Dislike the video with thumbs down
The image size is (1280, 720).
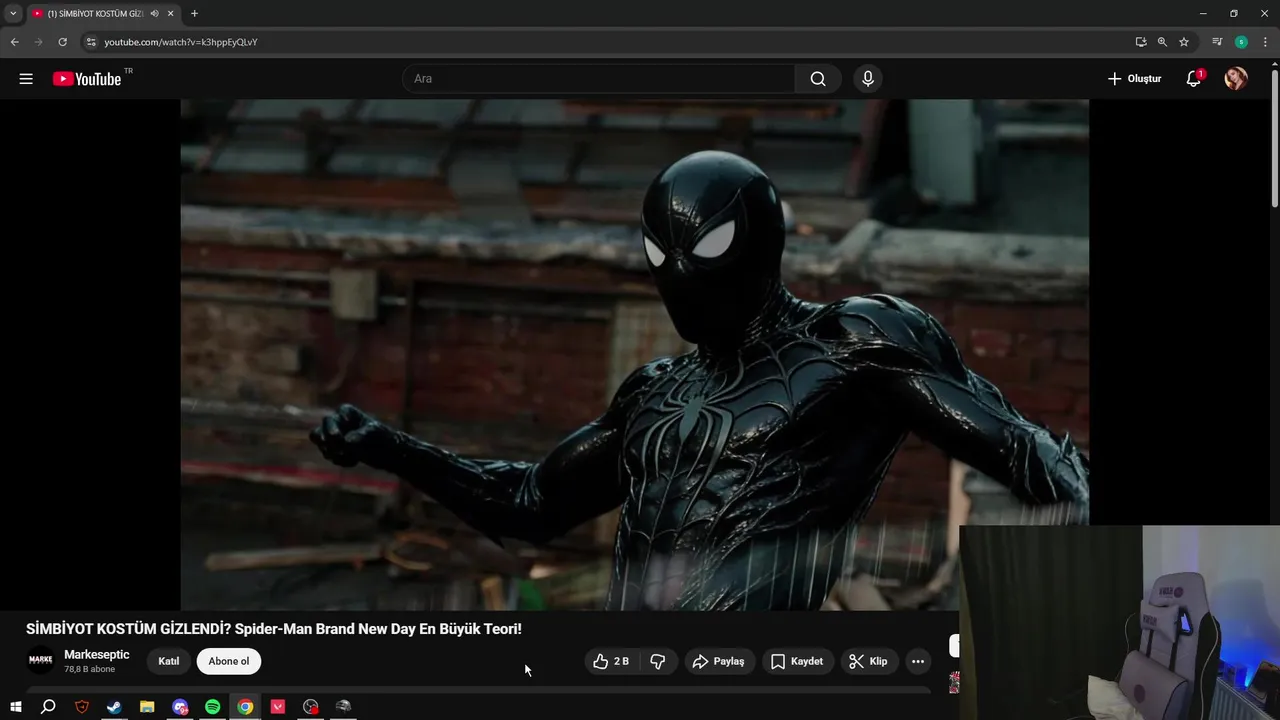tap(658, 661)
